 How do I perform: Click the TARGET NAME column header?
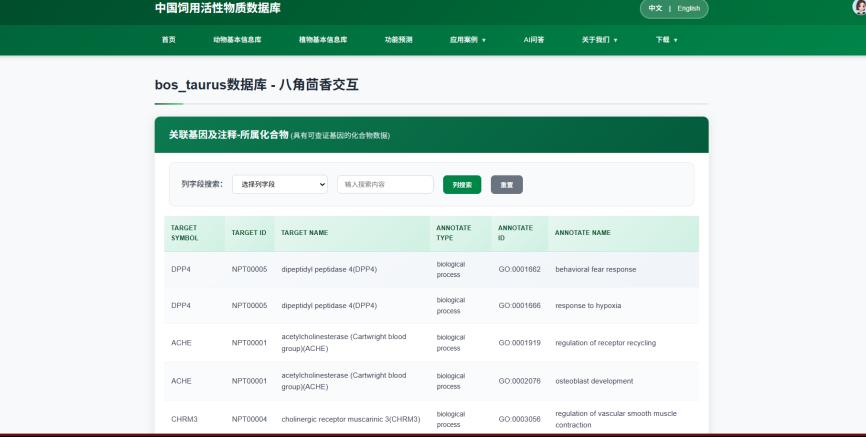pyautogui.click(x=304, y=233)
